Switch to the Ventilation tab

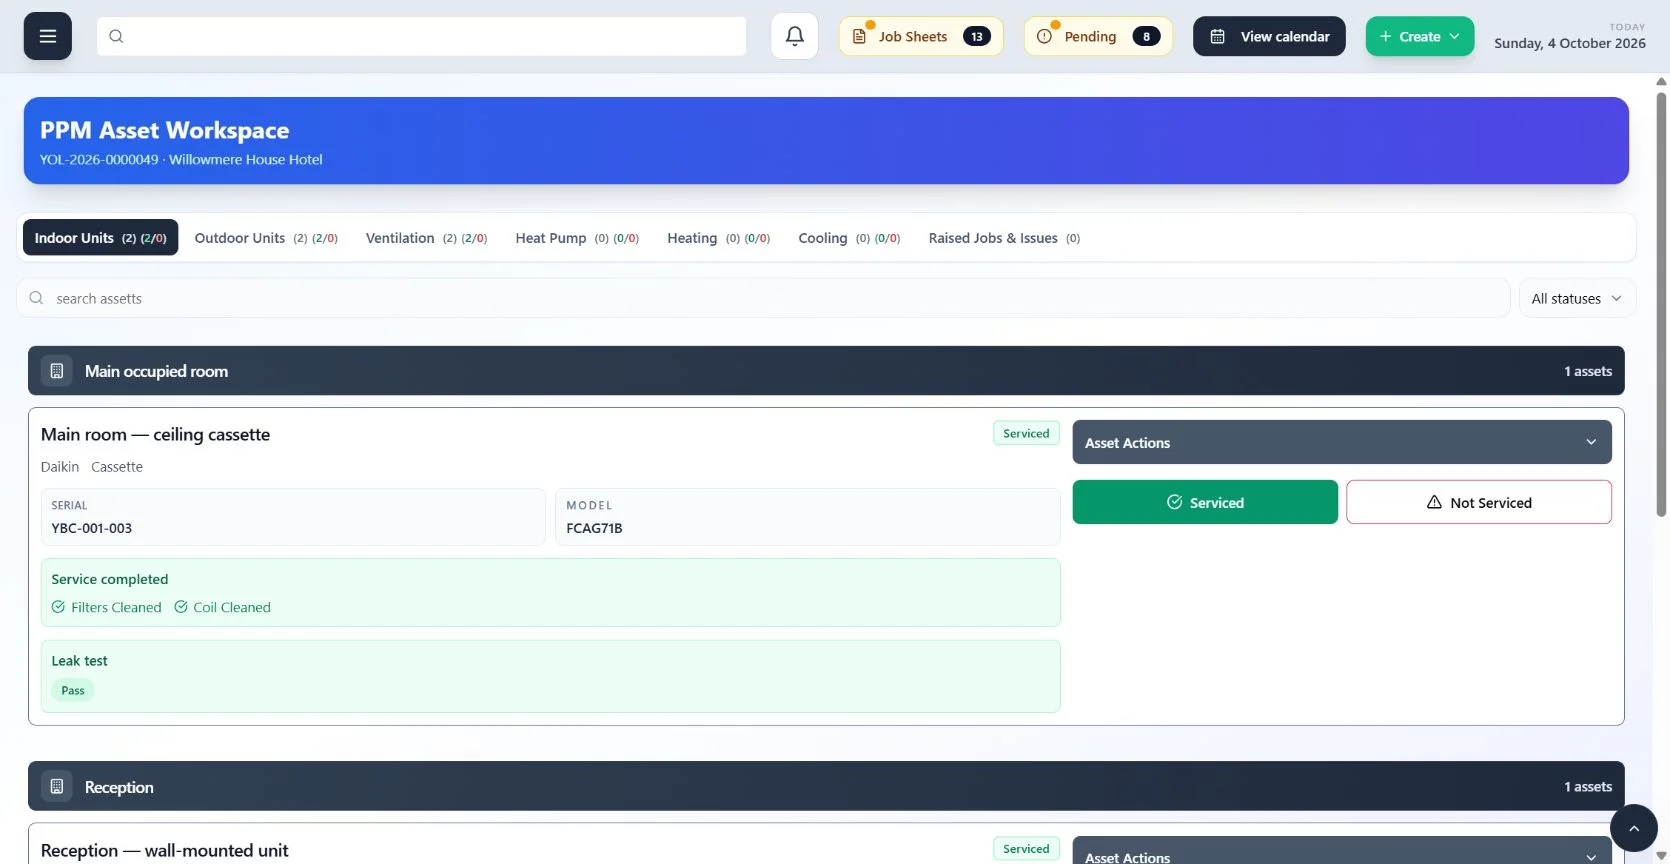pyautogui.click(x=426, y=238)
